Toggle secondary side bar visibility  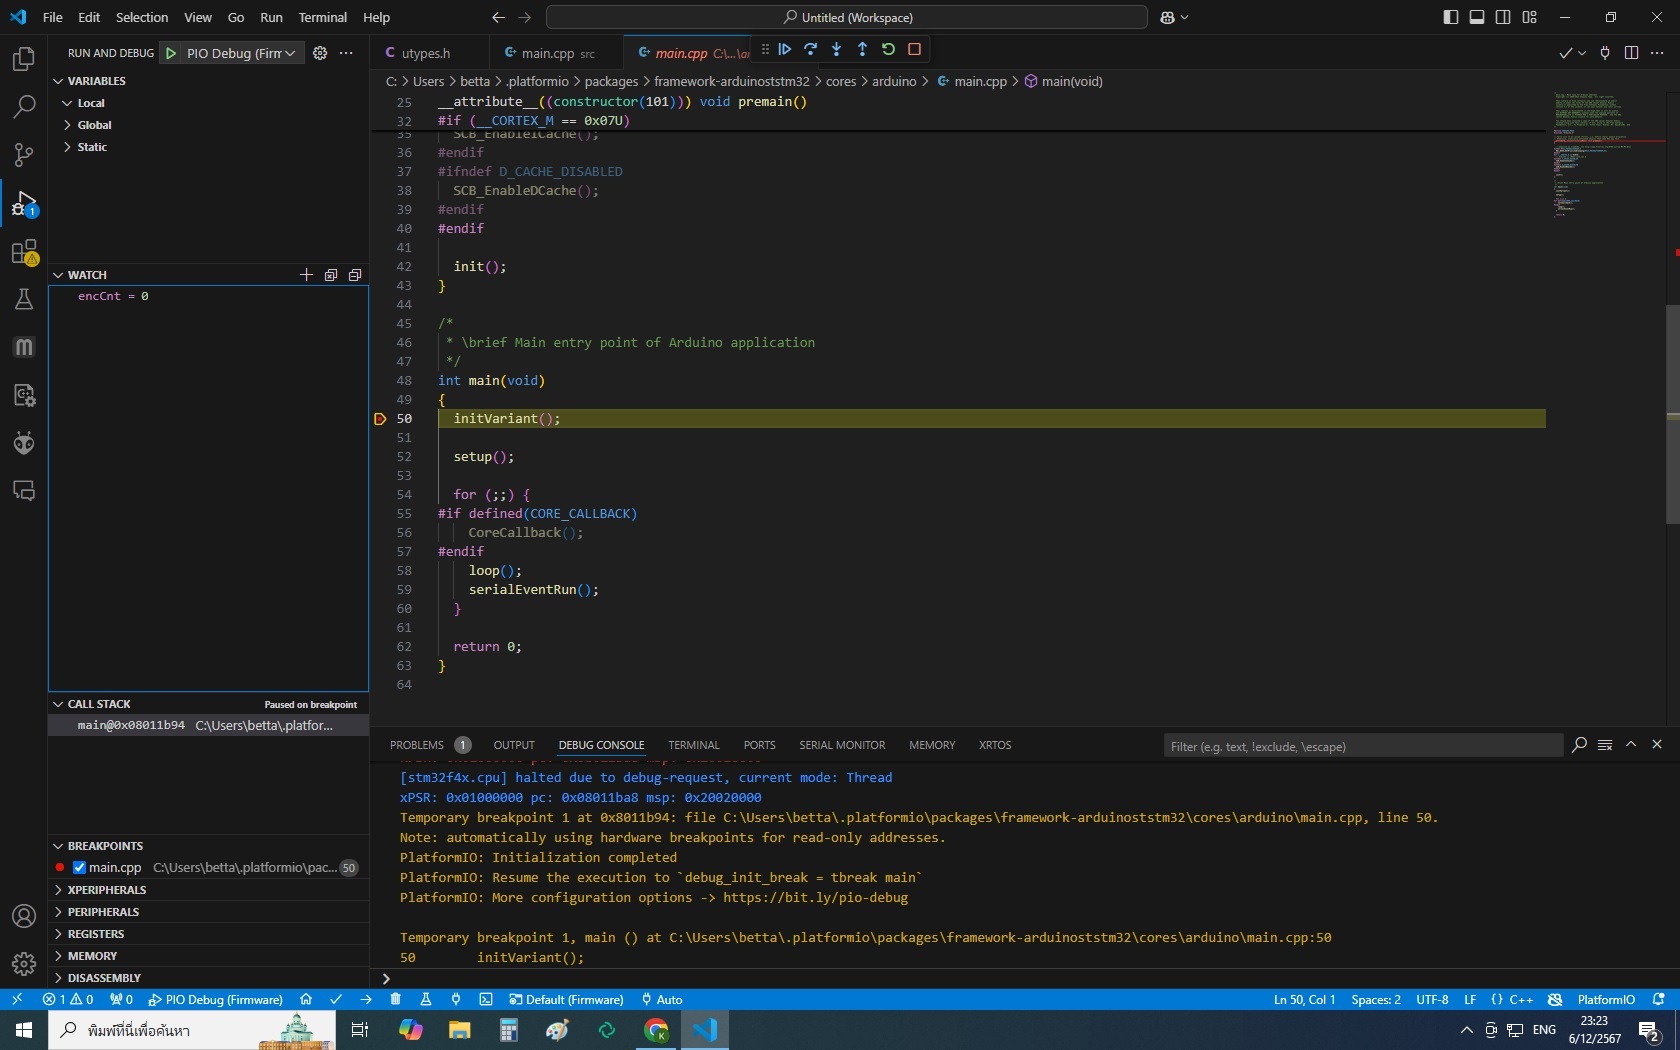(1503, 17)
